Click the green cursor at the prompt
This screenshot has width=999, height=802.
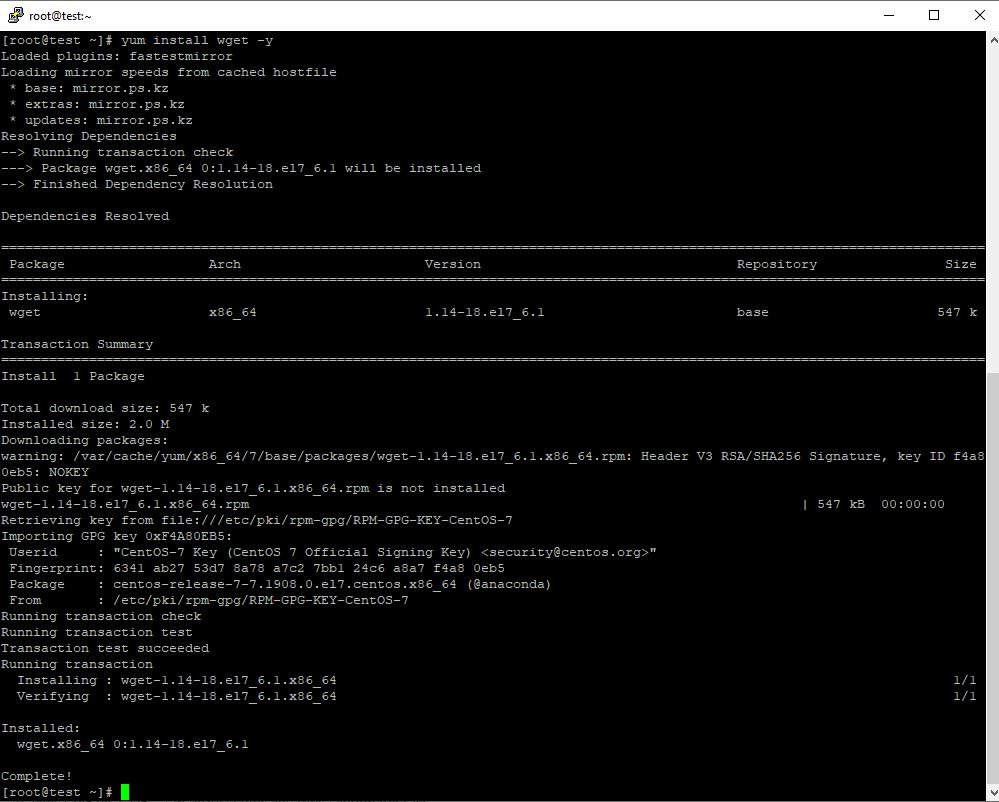pos(125,792)
